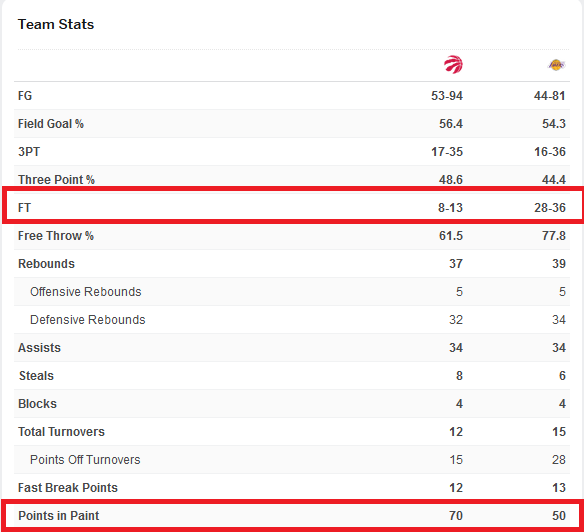Click the Fast Break Points label
Viewport: 584px width, 532px height.
(68, 488)
